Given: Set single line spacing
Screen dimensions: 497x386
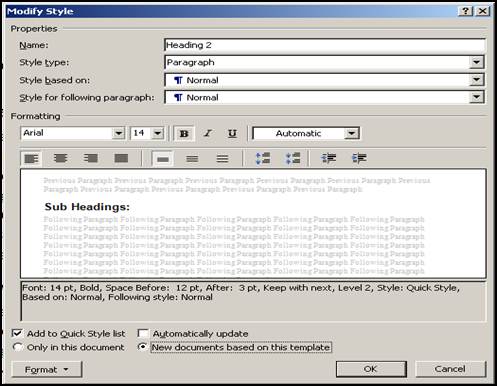Looking at the screenshot, I should [x=162, y=159].
